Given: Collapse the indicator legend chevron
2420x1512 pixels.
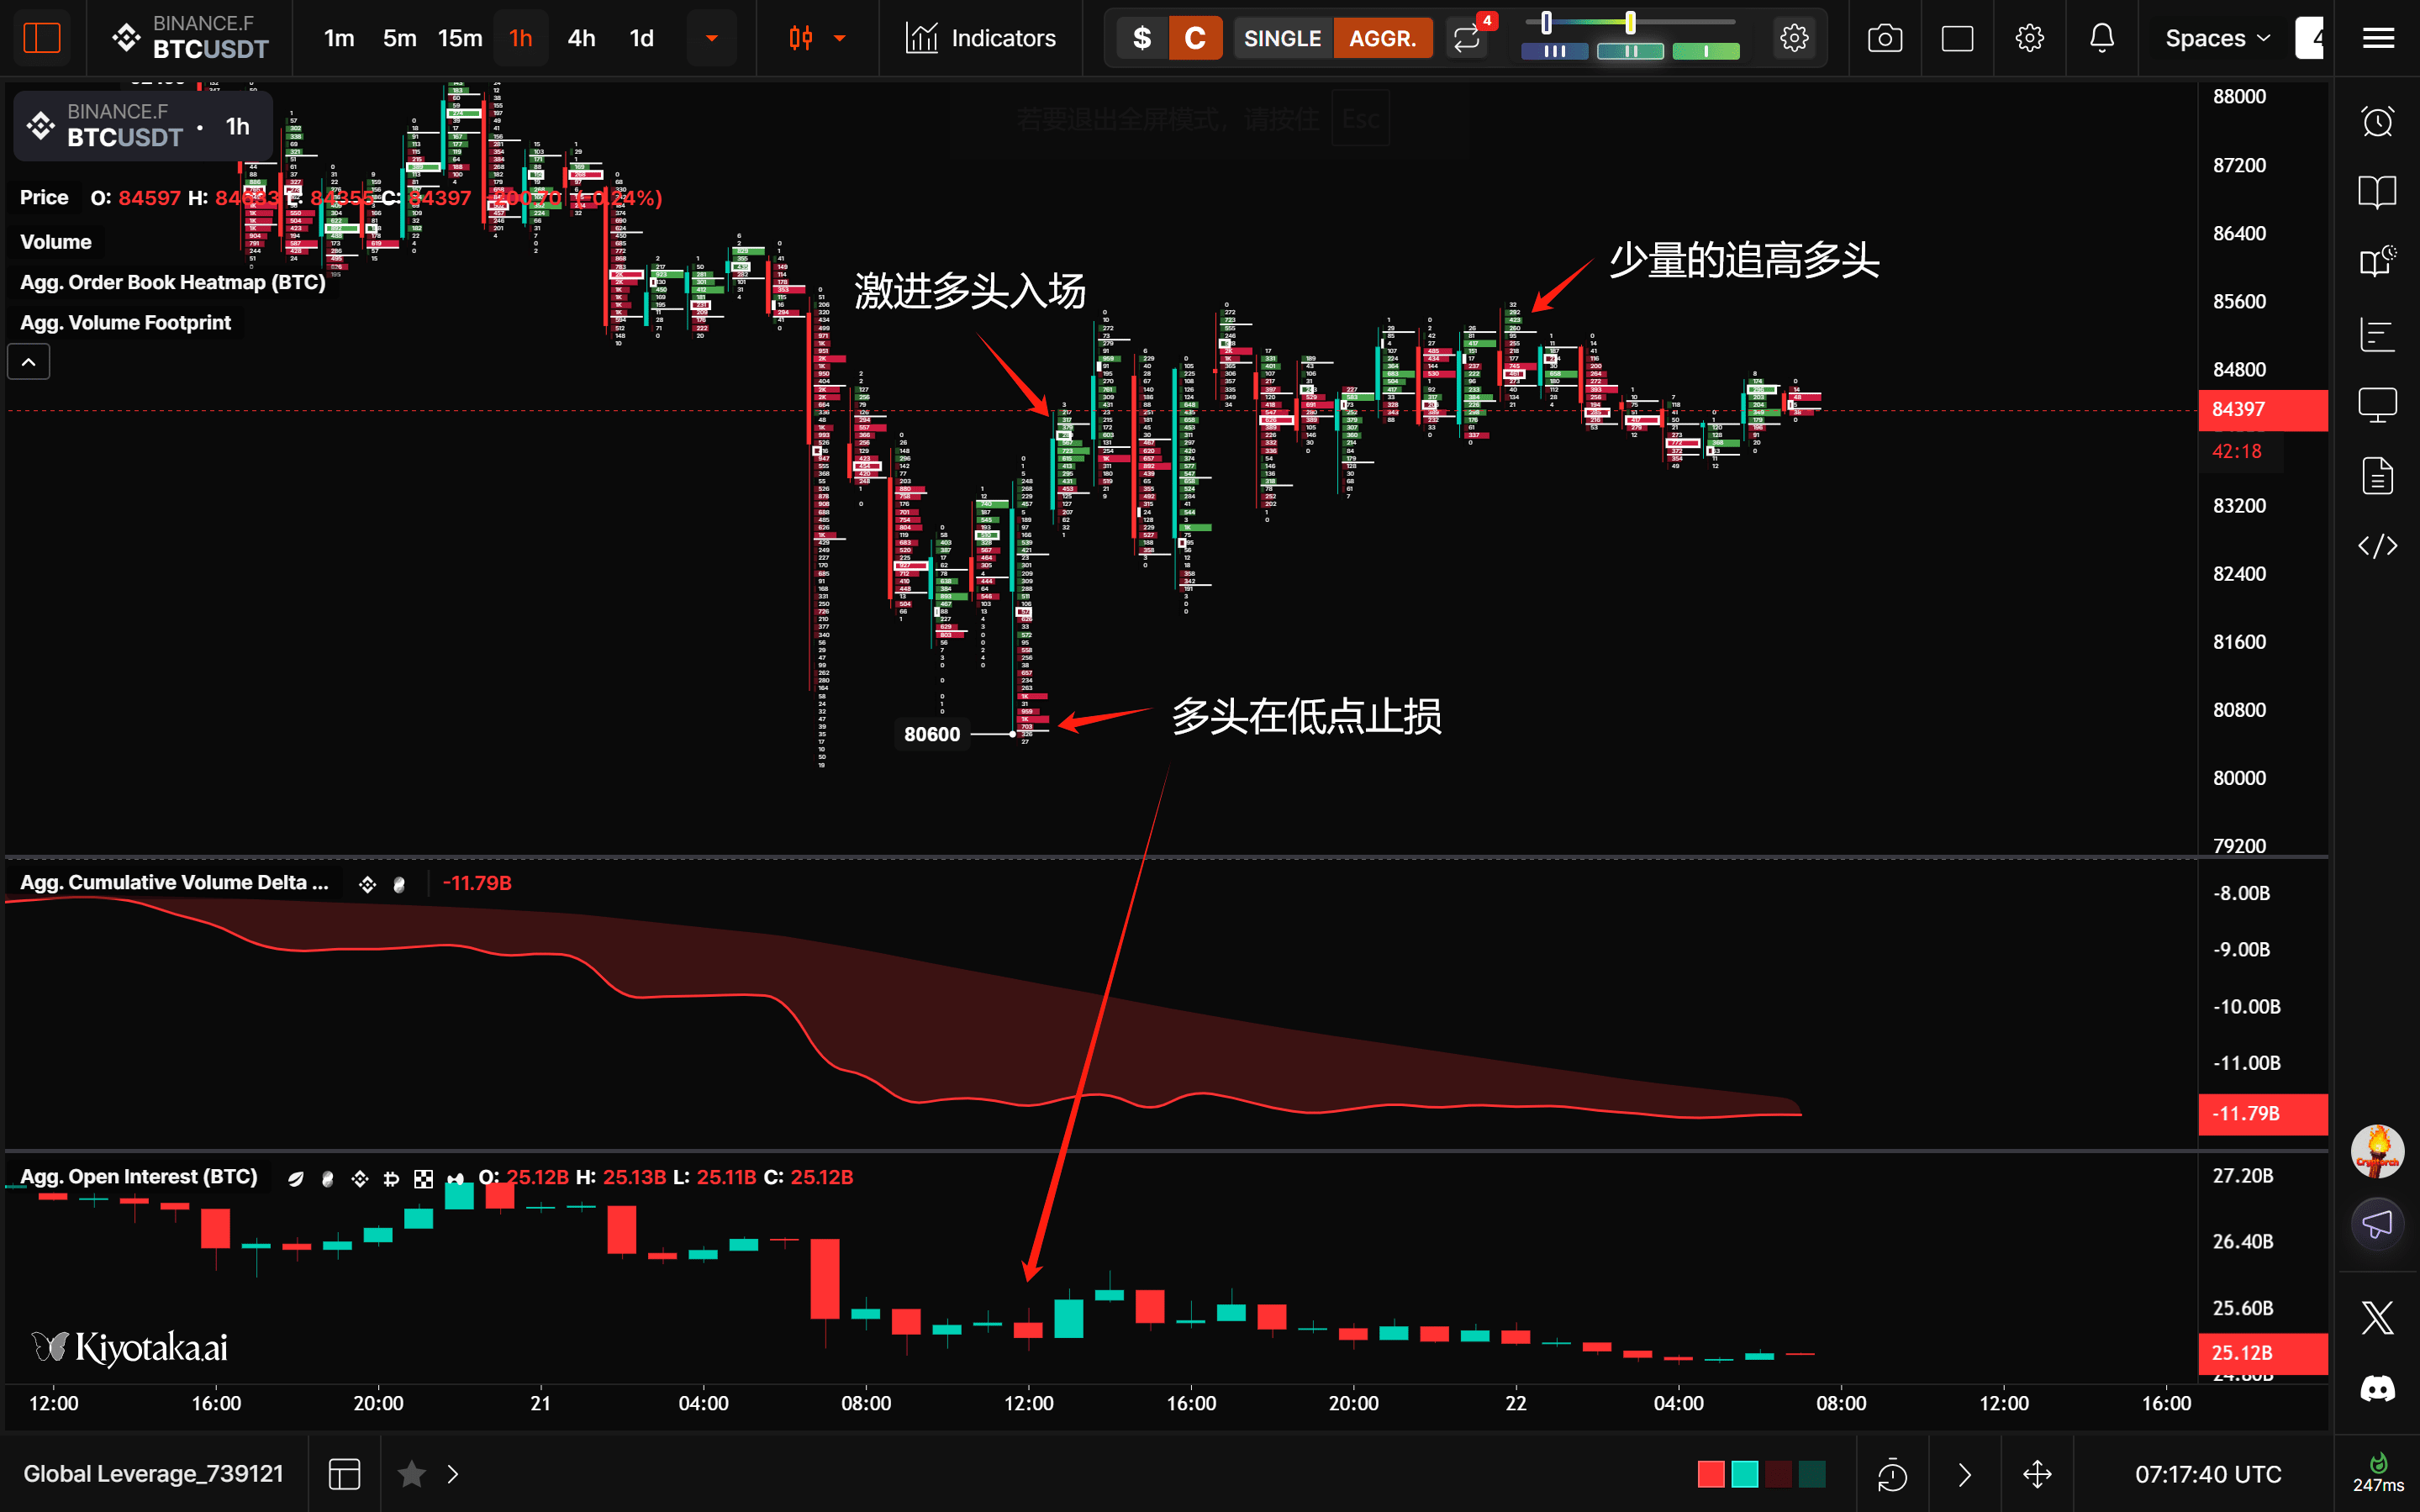Looking at the screenshot, I should click(29, 362).
